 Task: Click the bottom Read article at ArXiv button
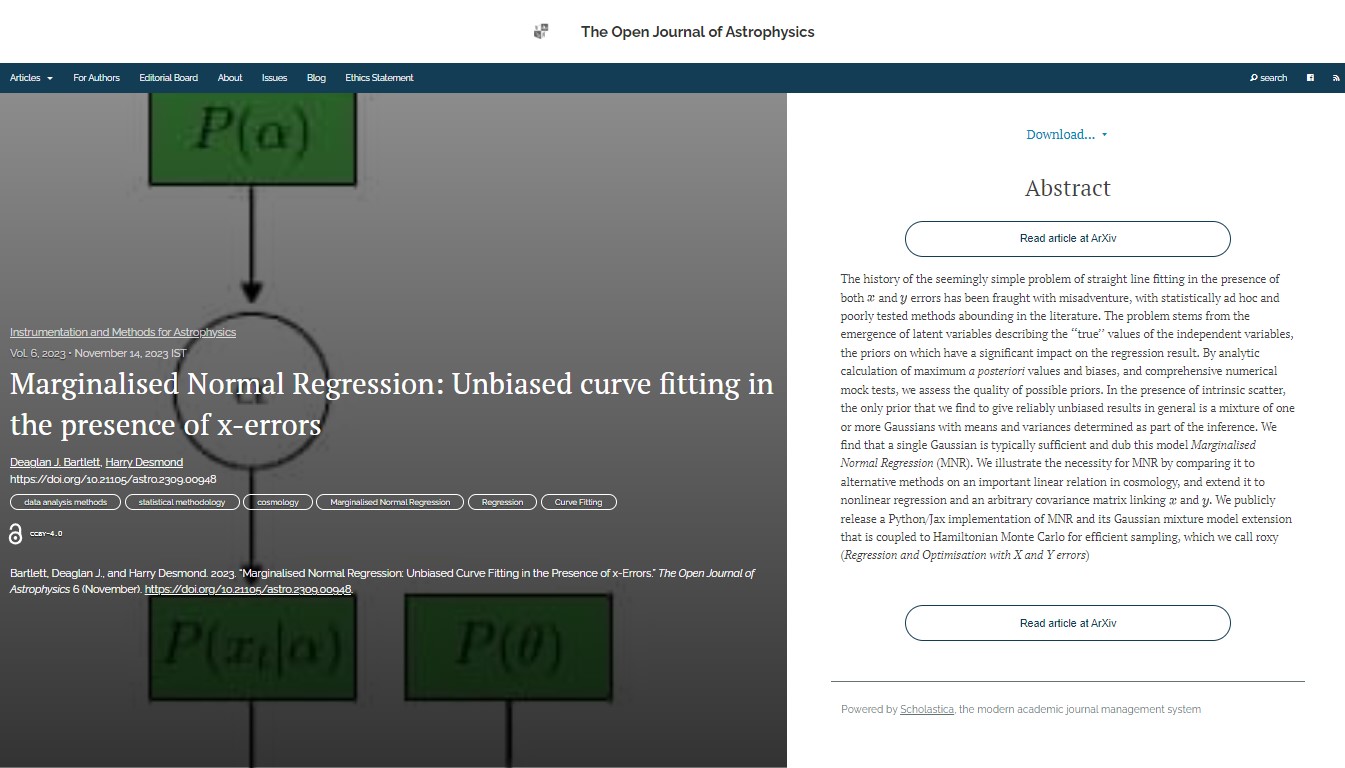(x=1067, y=623)
